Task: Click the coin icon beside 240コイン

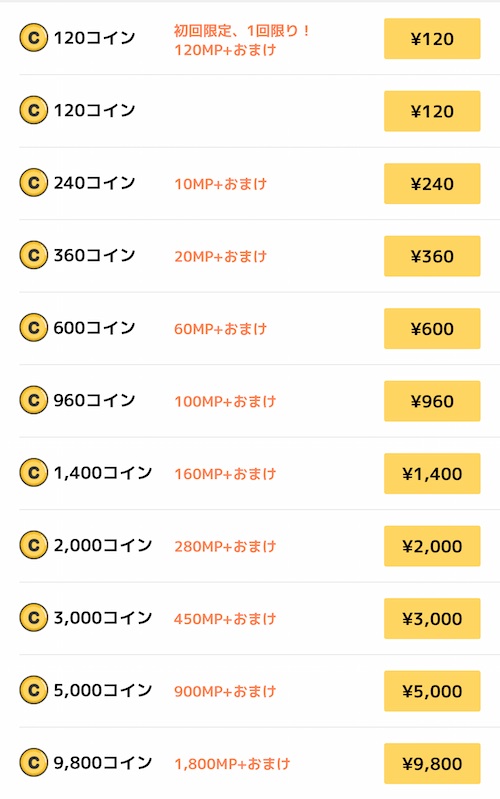Action: point(34,182)
